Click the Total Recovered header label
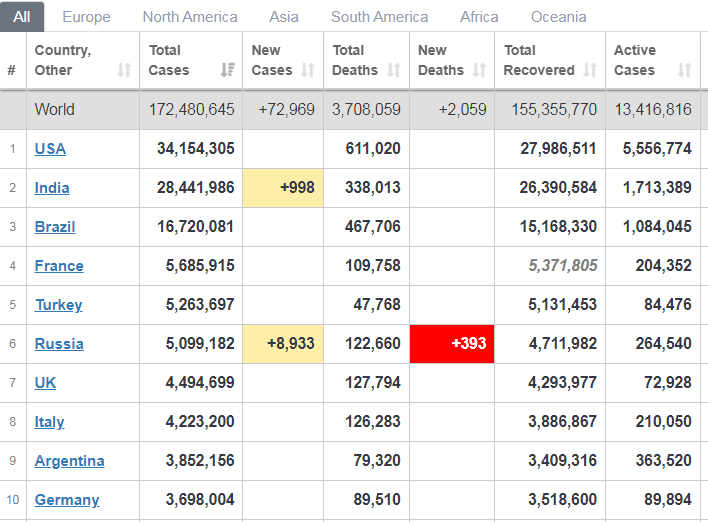 coord(539,60)
